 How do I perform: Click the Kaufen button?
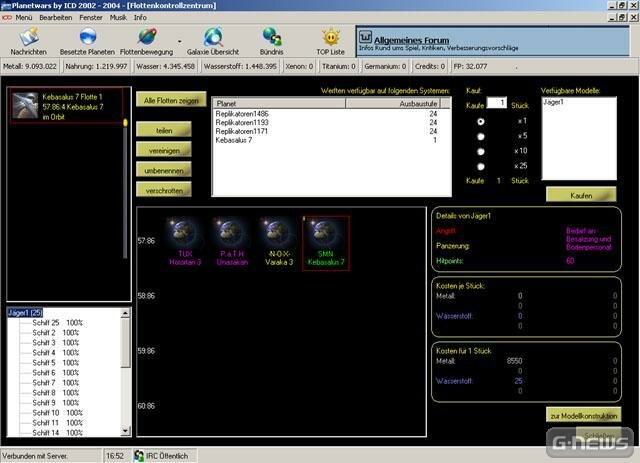pos(581,196)
